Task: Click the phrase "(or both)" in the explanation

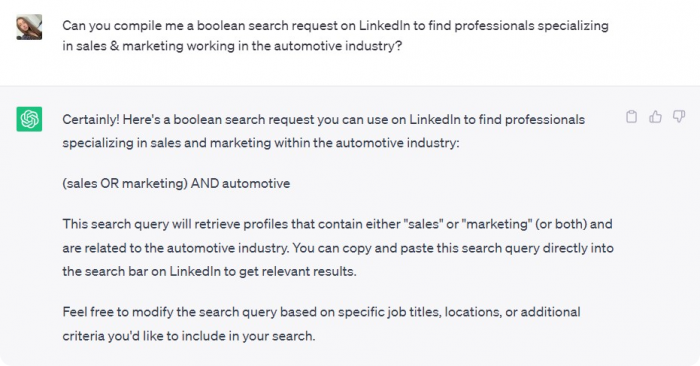Action: pos(560,224)
